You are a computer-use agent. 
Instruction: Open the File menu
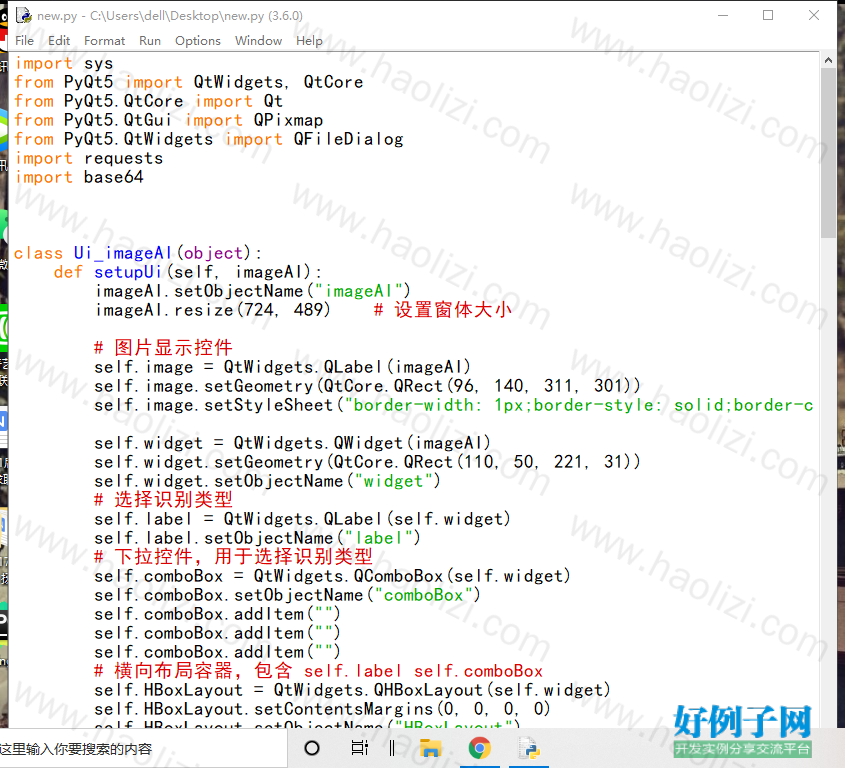(x=24, y=40)
